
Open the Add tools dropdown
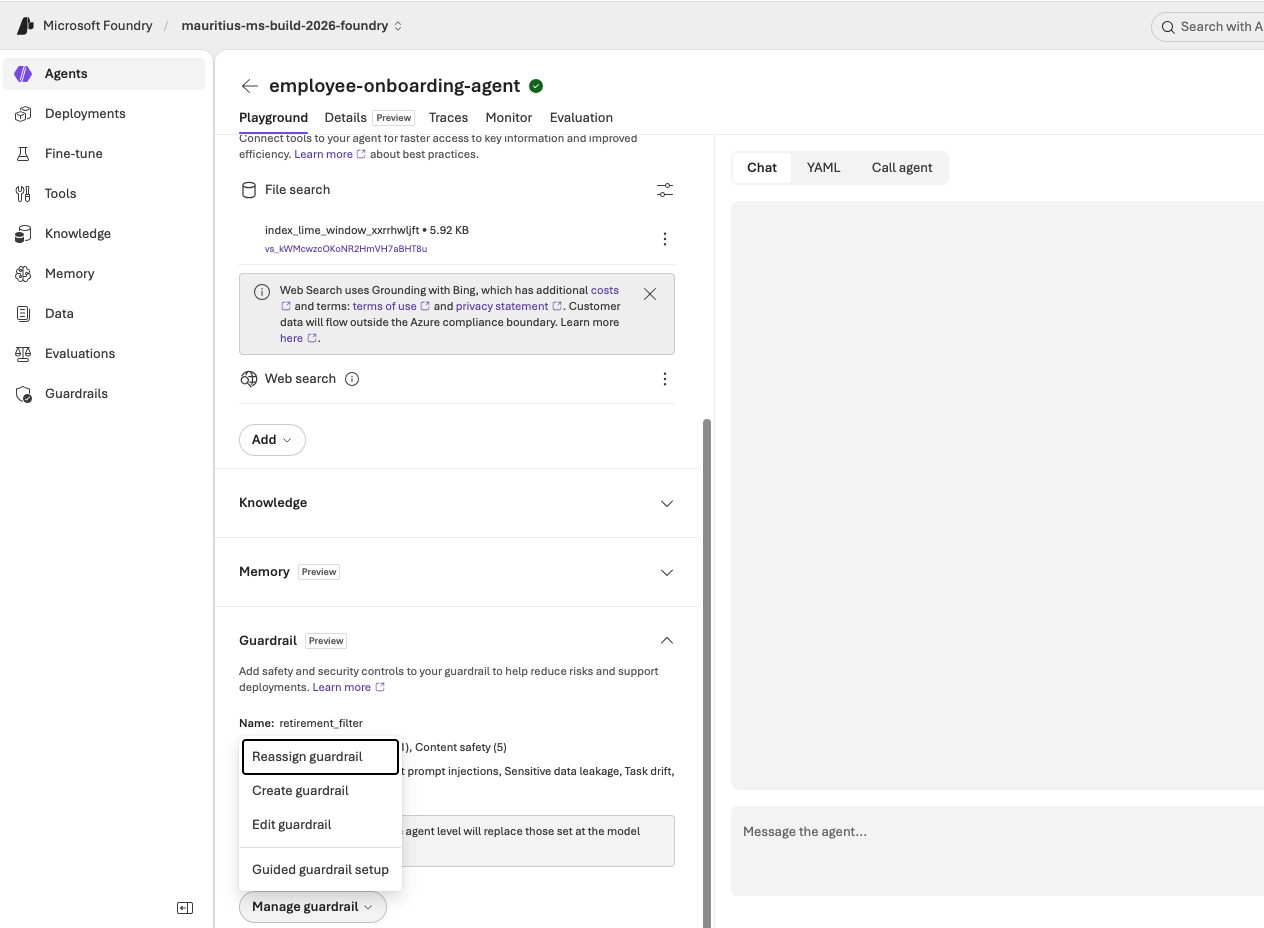pyautogui.click(x=272, y=440)
